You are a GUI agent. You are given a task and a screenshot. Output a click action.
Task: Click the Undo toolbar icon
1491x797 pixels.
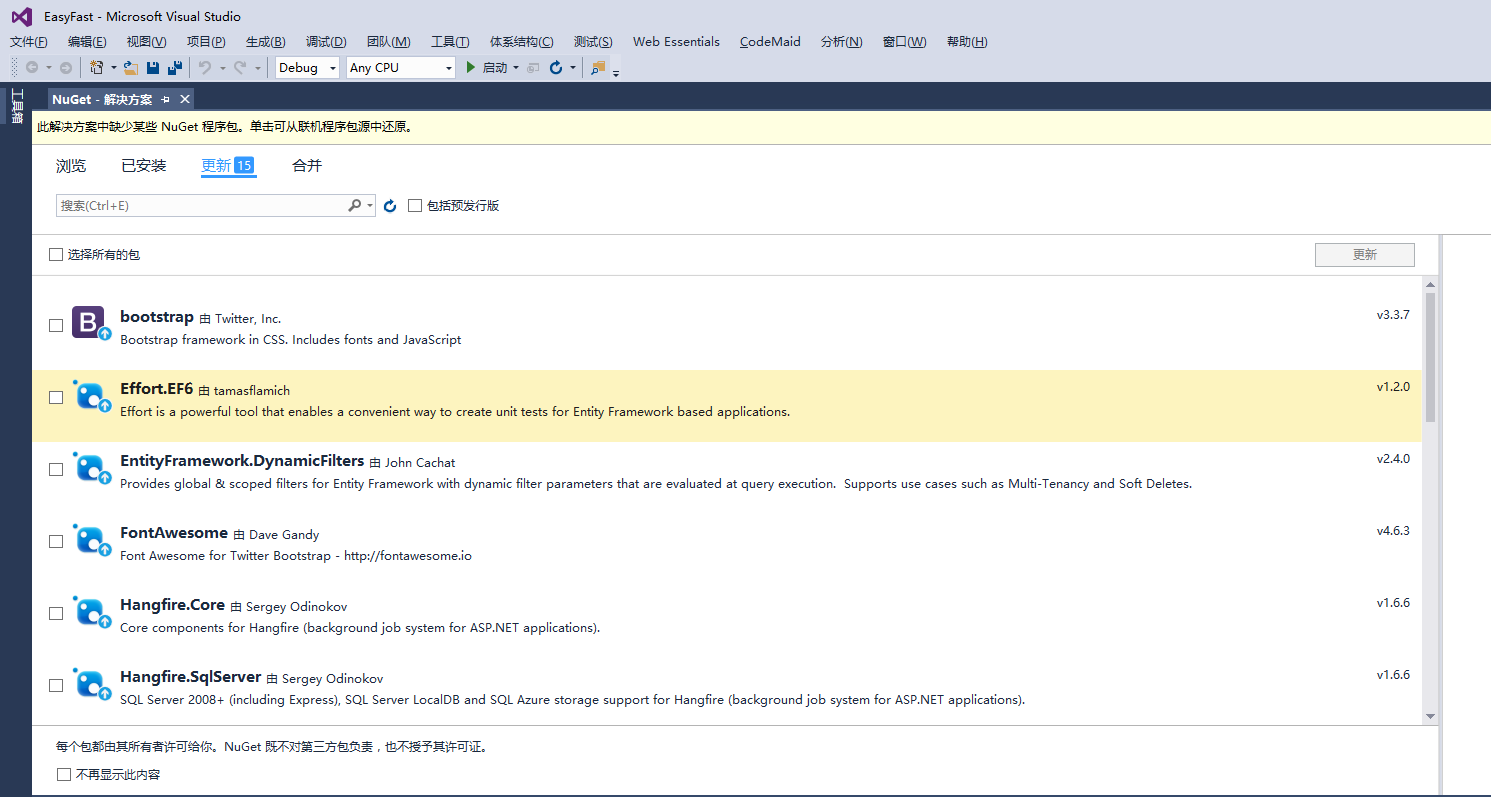(205, 68)
